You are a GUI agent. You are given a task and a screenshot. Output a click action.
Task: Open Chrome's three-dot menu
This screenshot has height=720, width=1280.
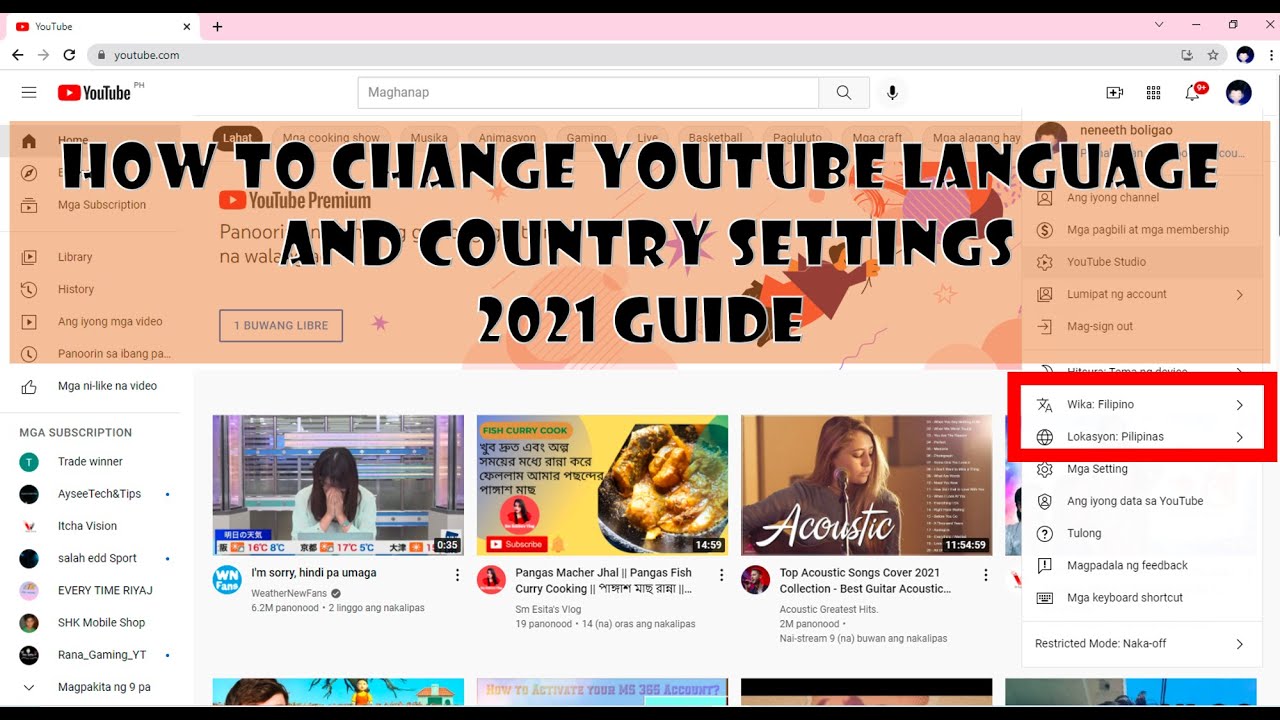click(1270, 55)
